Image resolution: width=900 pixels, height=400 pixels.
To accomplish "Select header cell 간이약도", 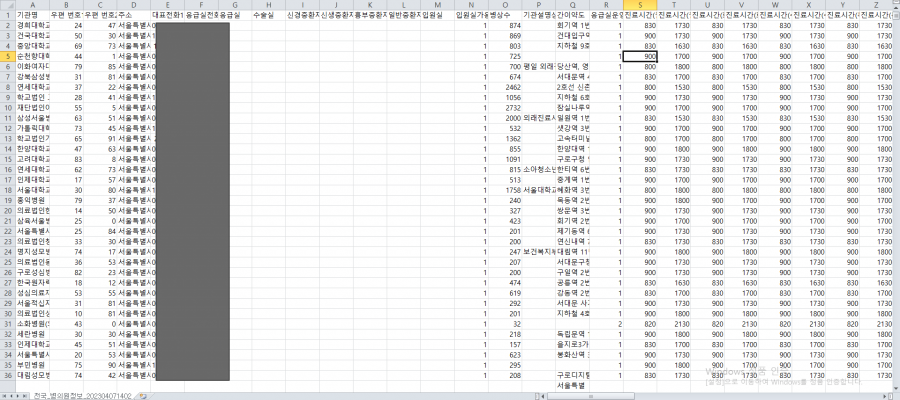I will pyautogui.click(x=572, y=15).
